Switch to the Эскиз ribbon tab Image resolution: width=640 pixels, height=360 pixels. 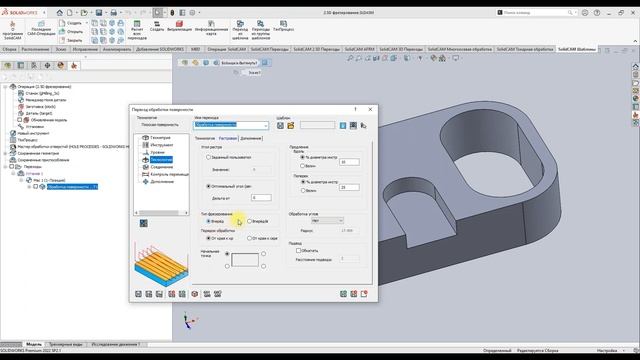tap(61, 49)
